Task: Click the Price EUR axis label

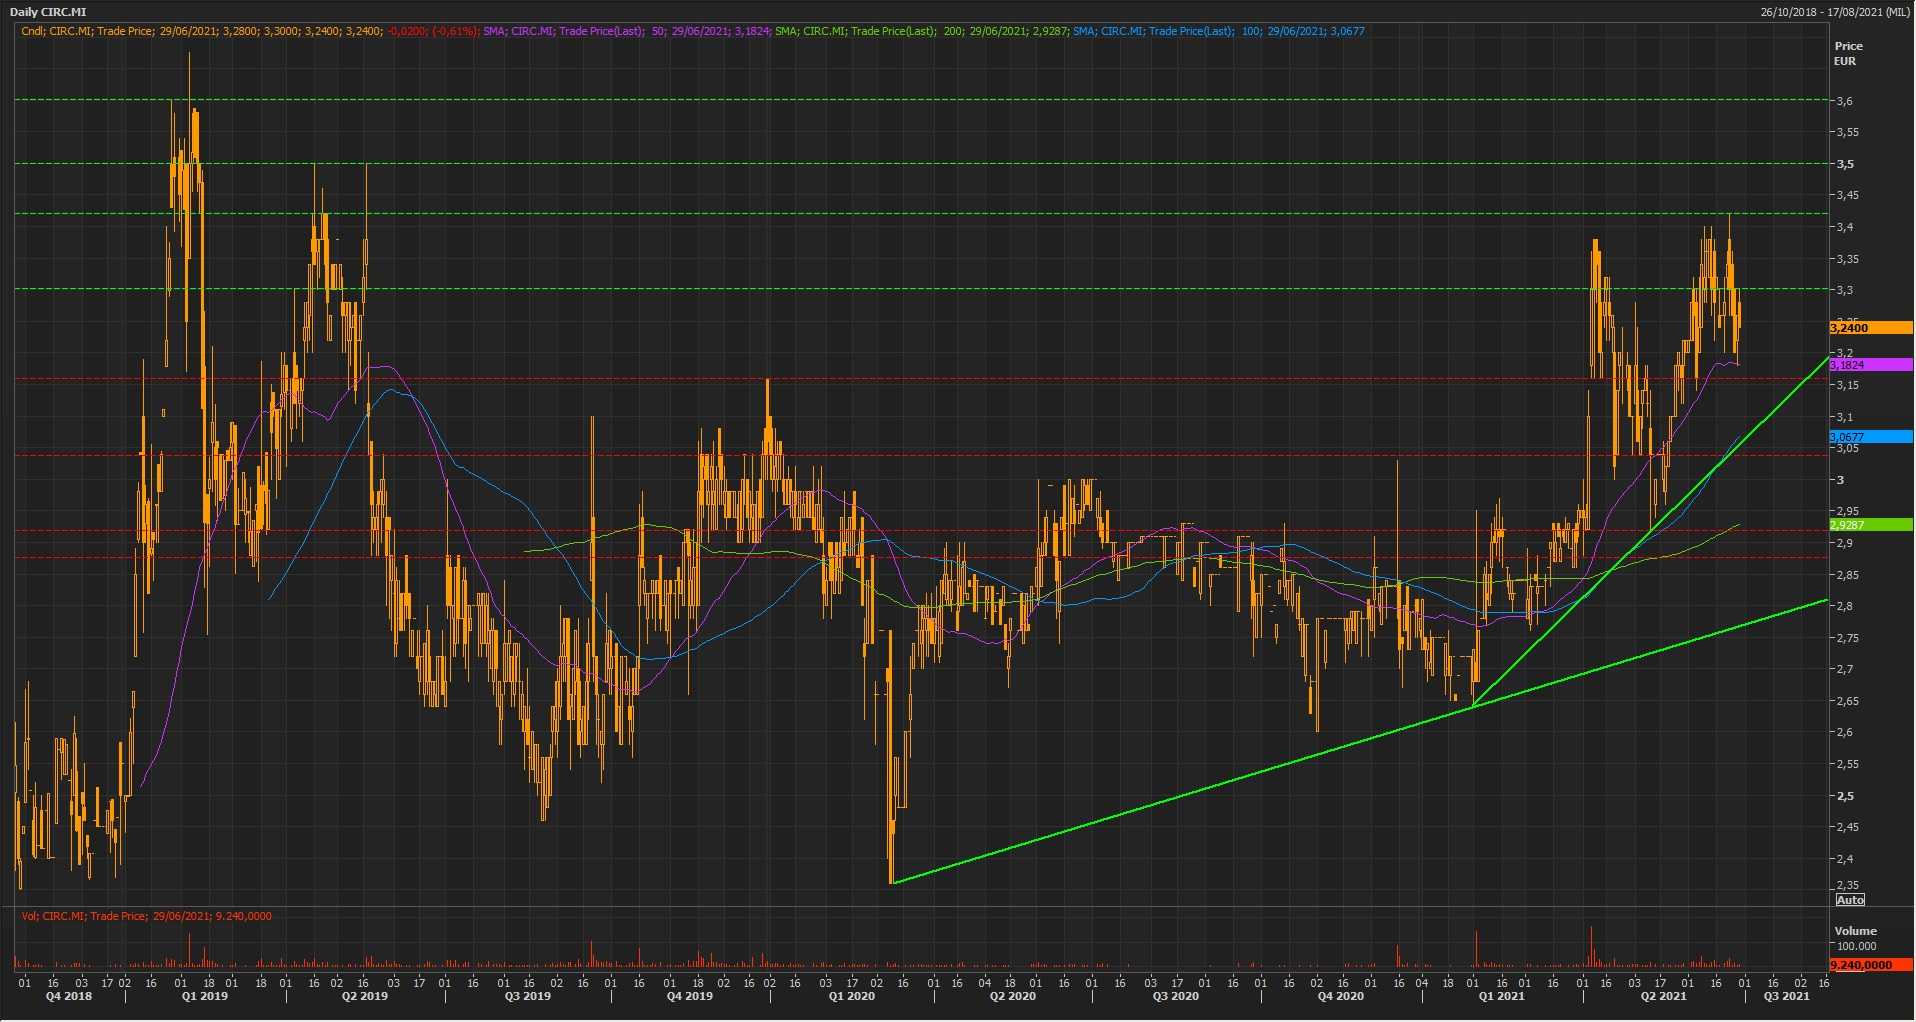Action: click(1848, 53)
